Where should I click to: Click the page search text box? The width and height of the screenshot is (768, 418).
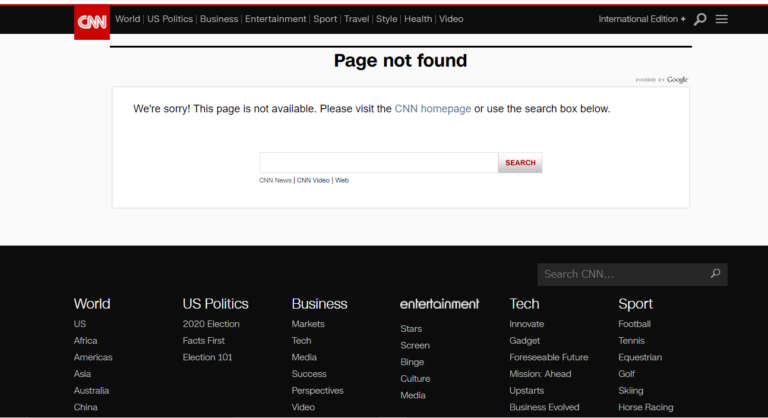(x=378, y=163)
